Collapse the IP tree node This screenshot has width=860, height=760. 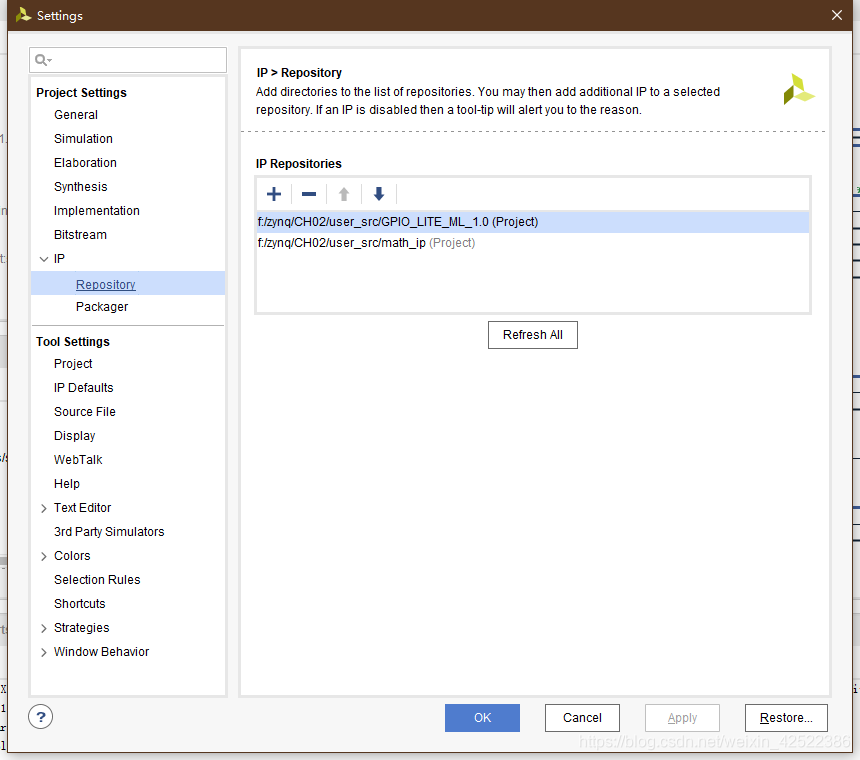pyautogui.click(x=44, y=259)
